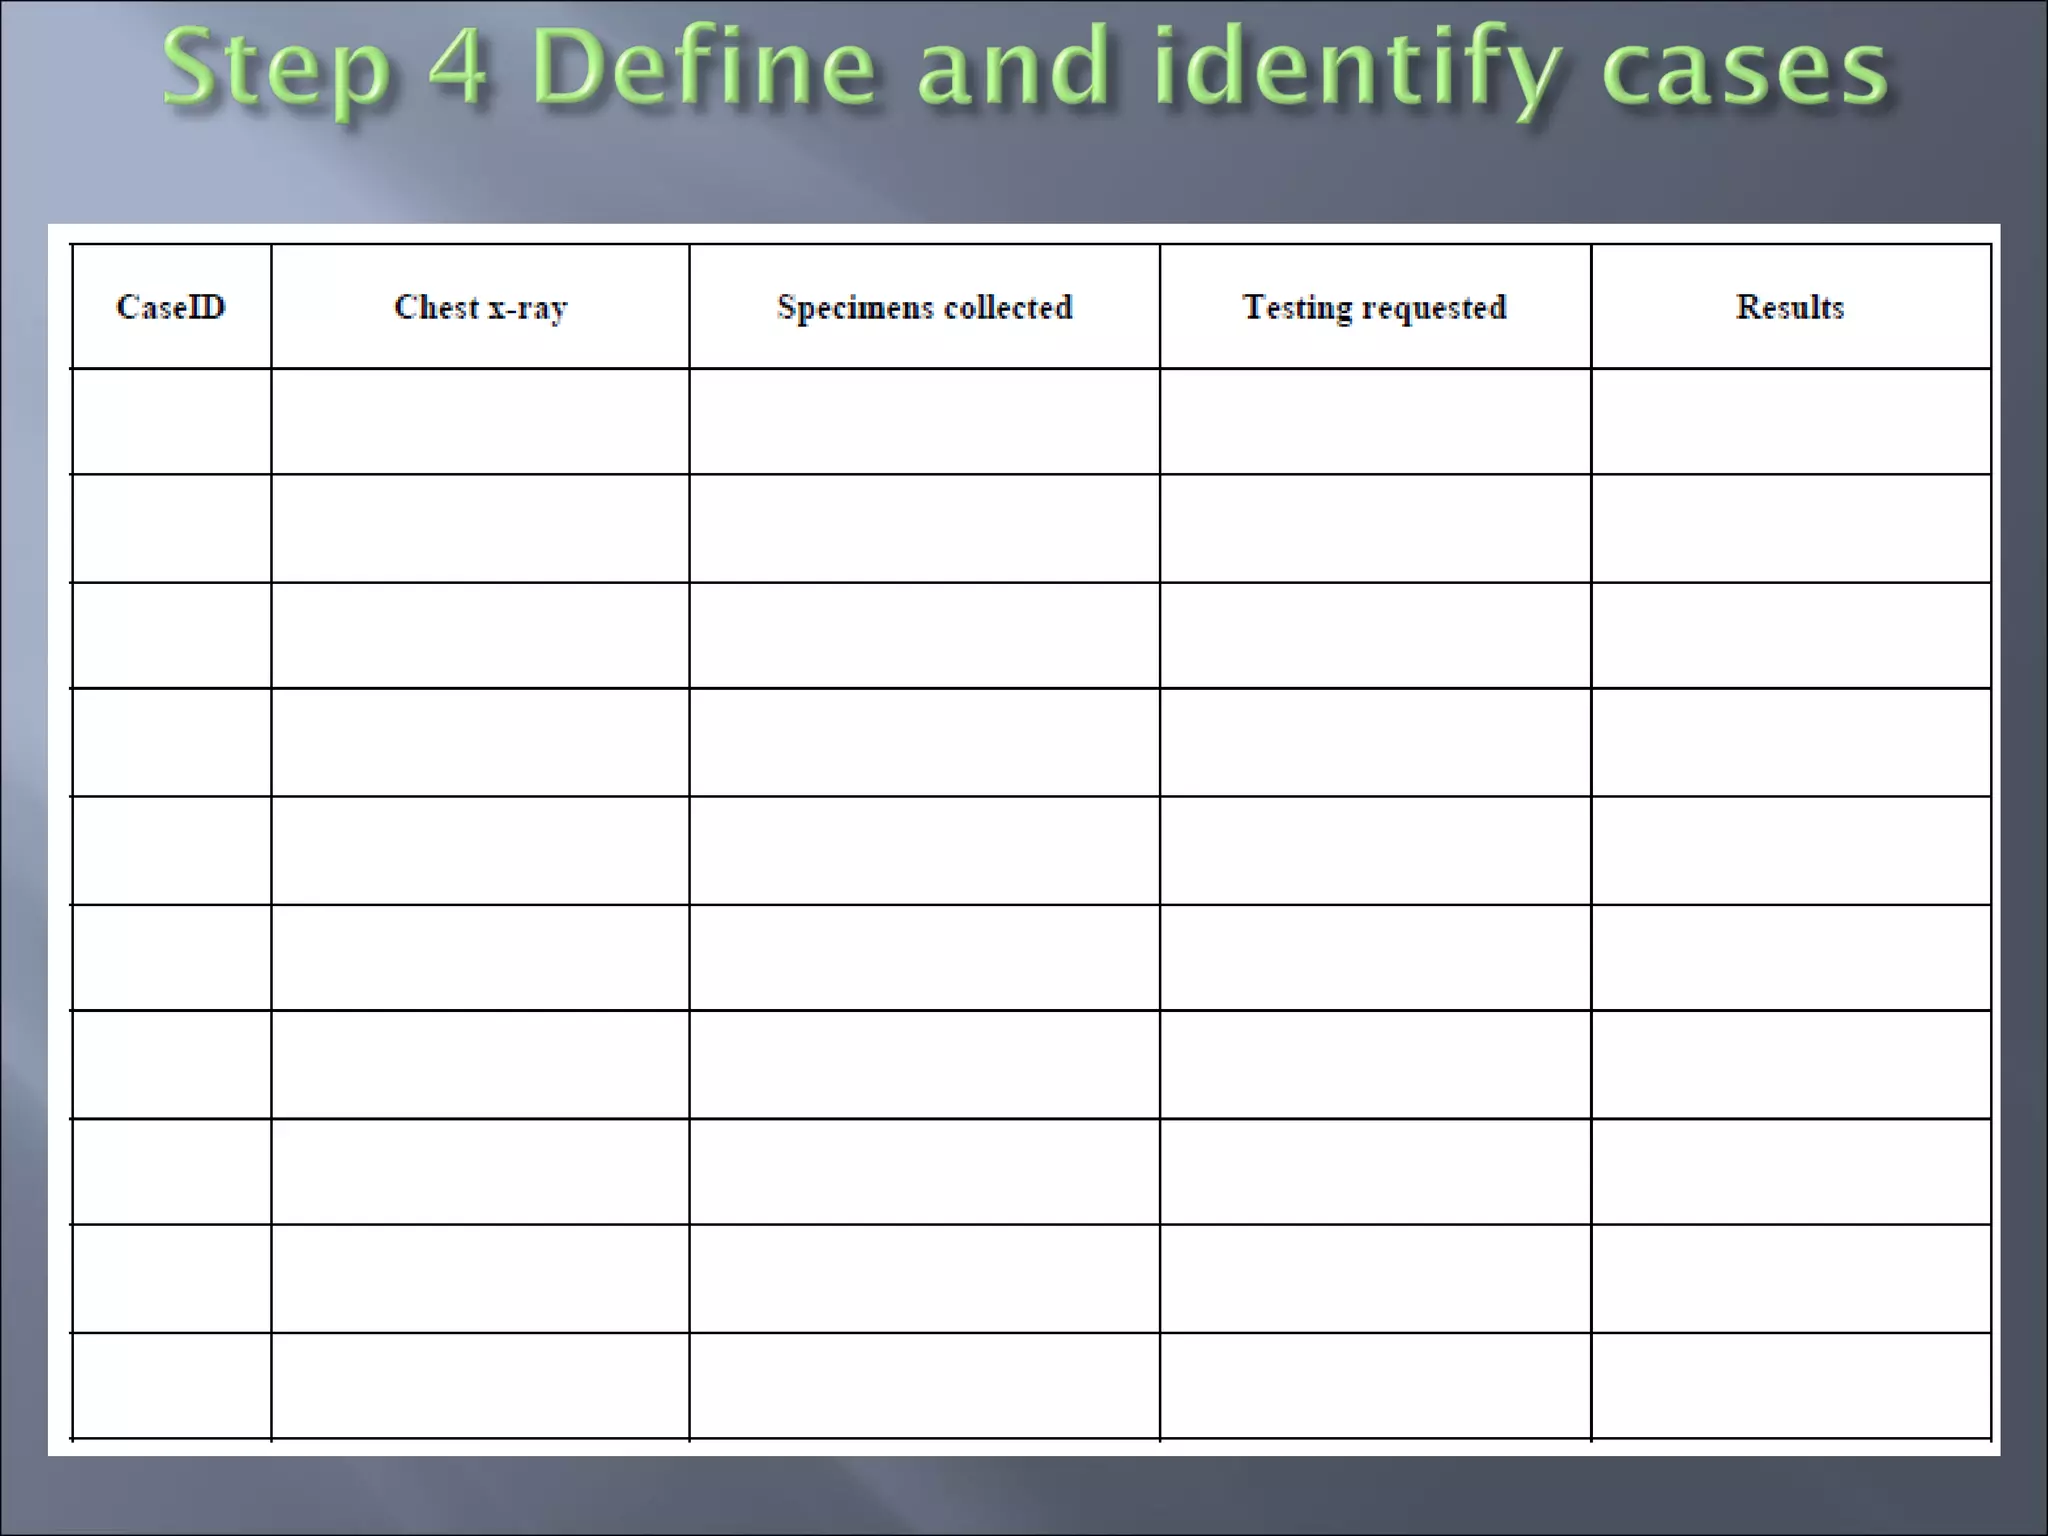Click the Specimens collected header cell

tap(924, 307)
